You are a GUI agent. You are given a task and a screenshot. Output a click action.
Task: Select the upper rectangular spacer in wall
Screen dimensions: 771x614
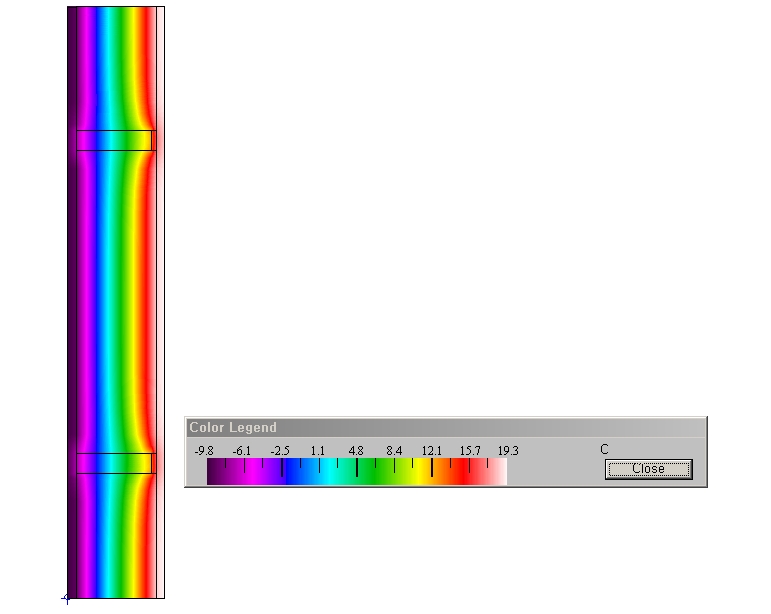pyautogui.click(x=114, y=140)
